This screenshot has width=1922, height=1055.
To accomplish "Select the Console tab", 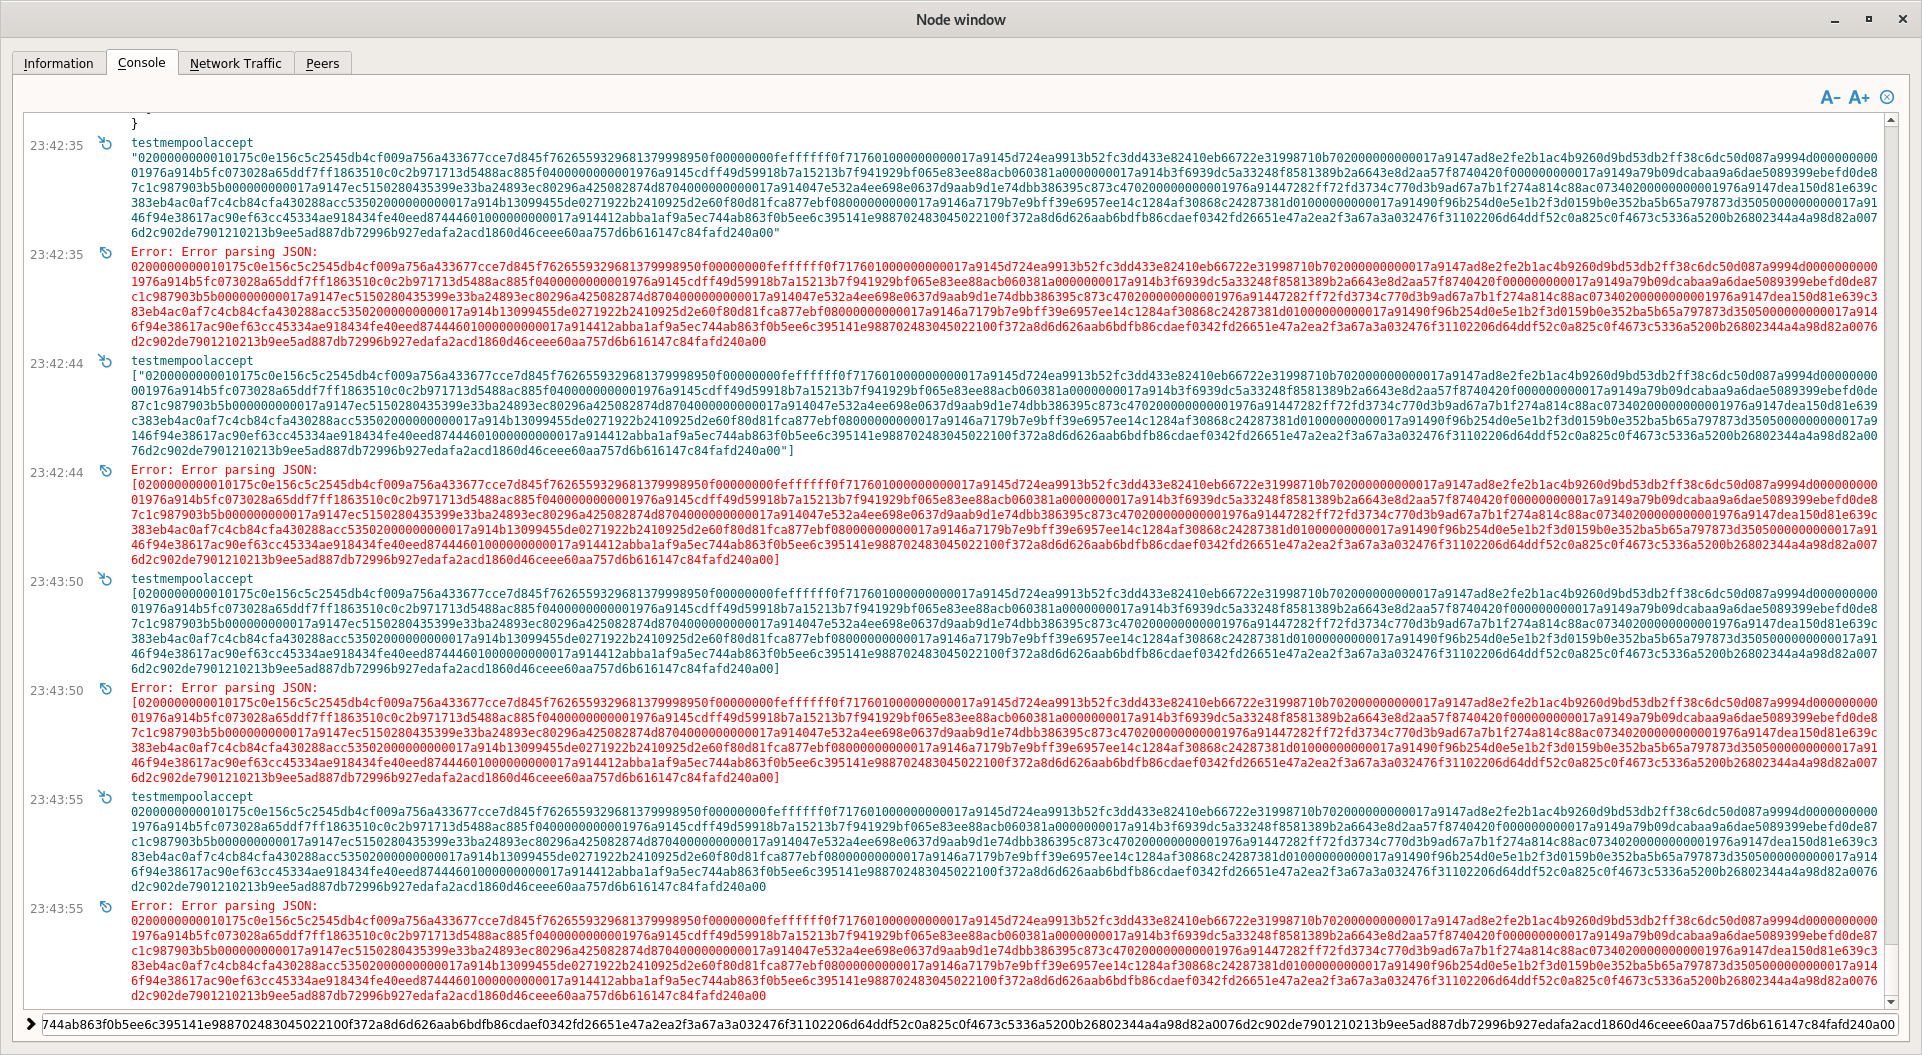I will click(x=141, y=62).
